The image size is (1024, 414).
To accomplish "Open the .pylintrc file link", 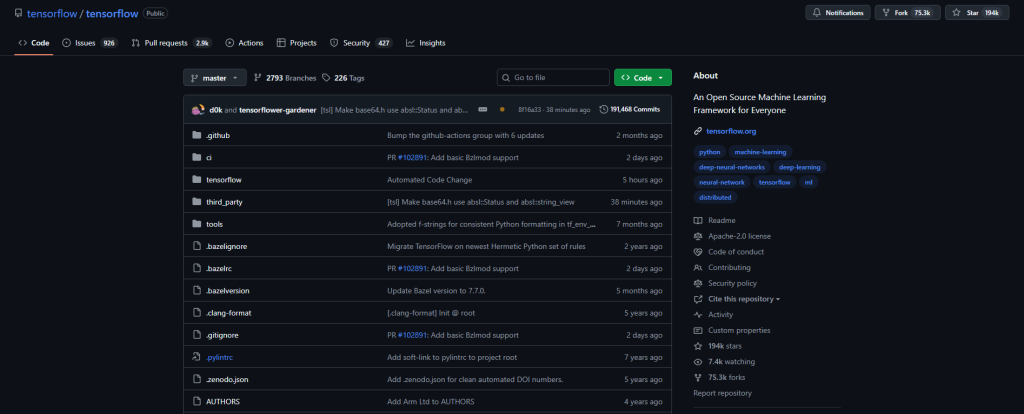I will tap(219, 357).
